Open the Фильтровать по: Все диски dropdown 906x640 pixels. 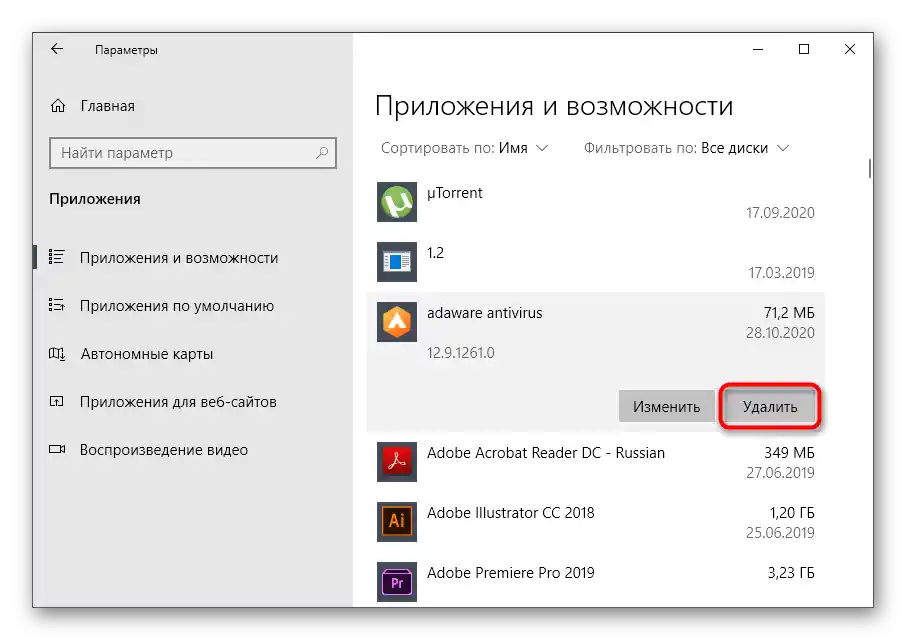coord(686,148)
